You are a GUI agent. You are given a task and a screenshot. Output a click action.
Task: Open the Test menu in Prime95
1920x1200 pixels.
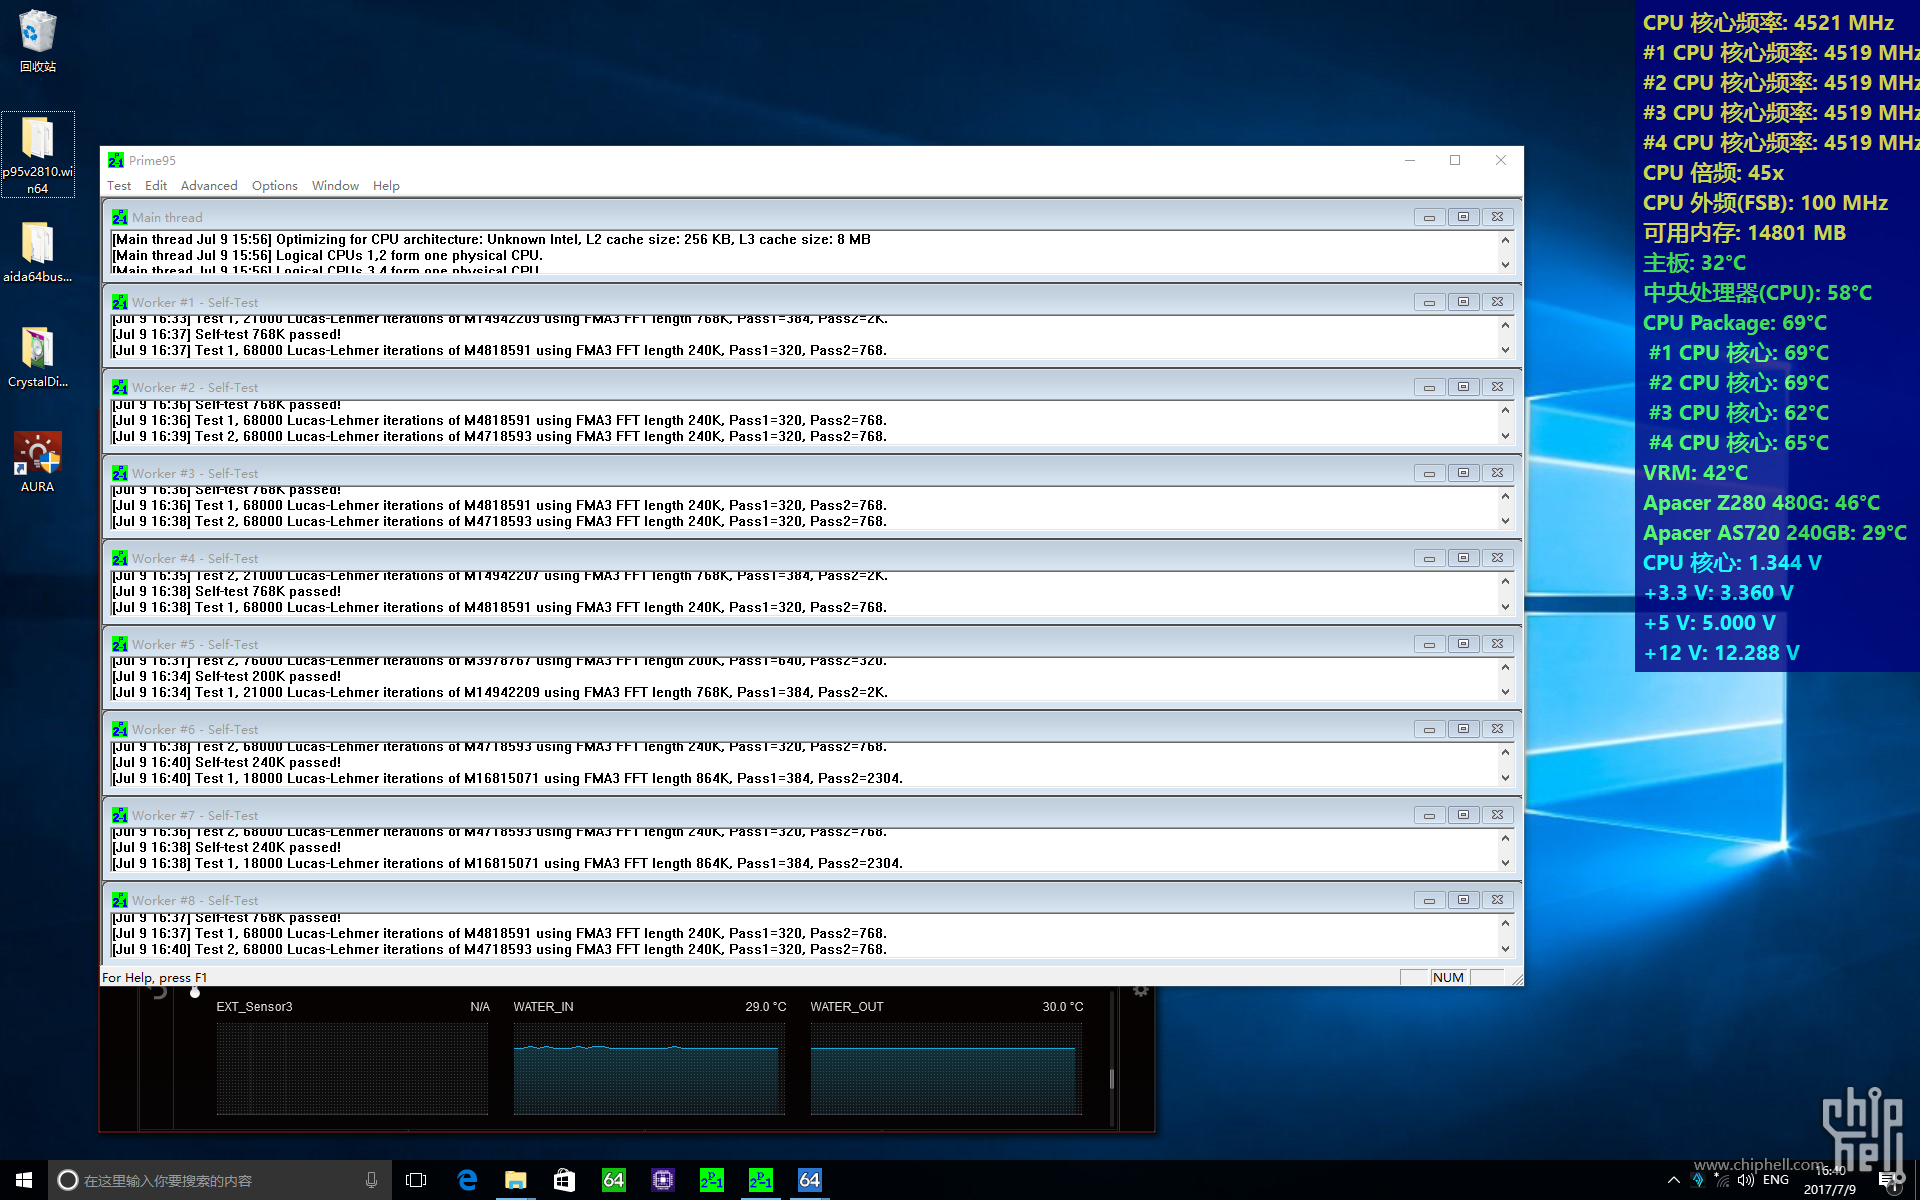point(119,186)
